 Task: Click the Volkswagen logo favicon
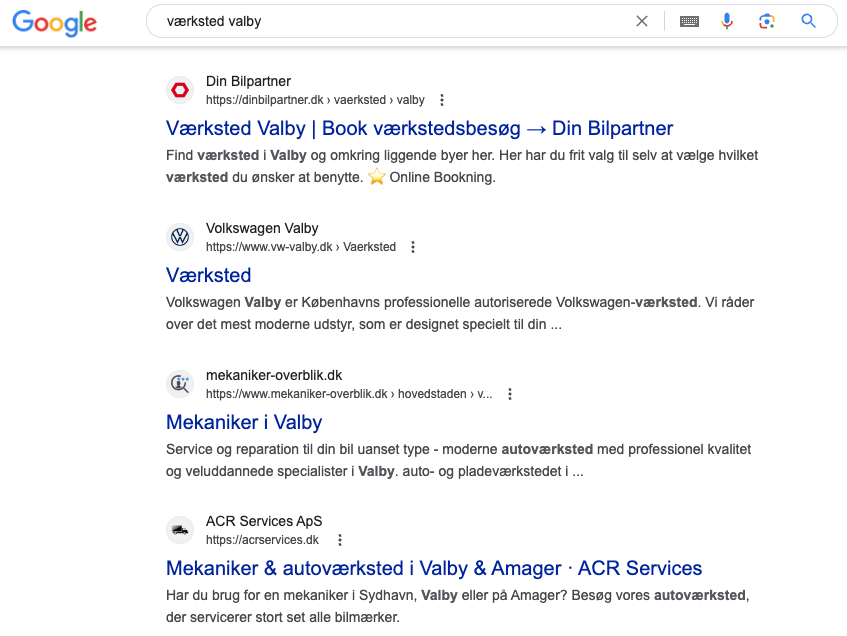pos(180,237)
